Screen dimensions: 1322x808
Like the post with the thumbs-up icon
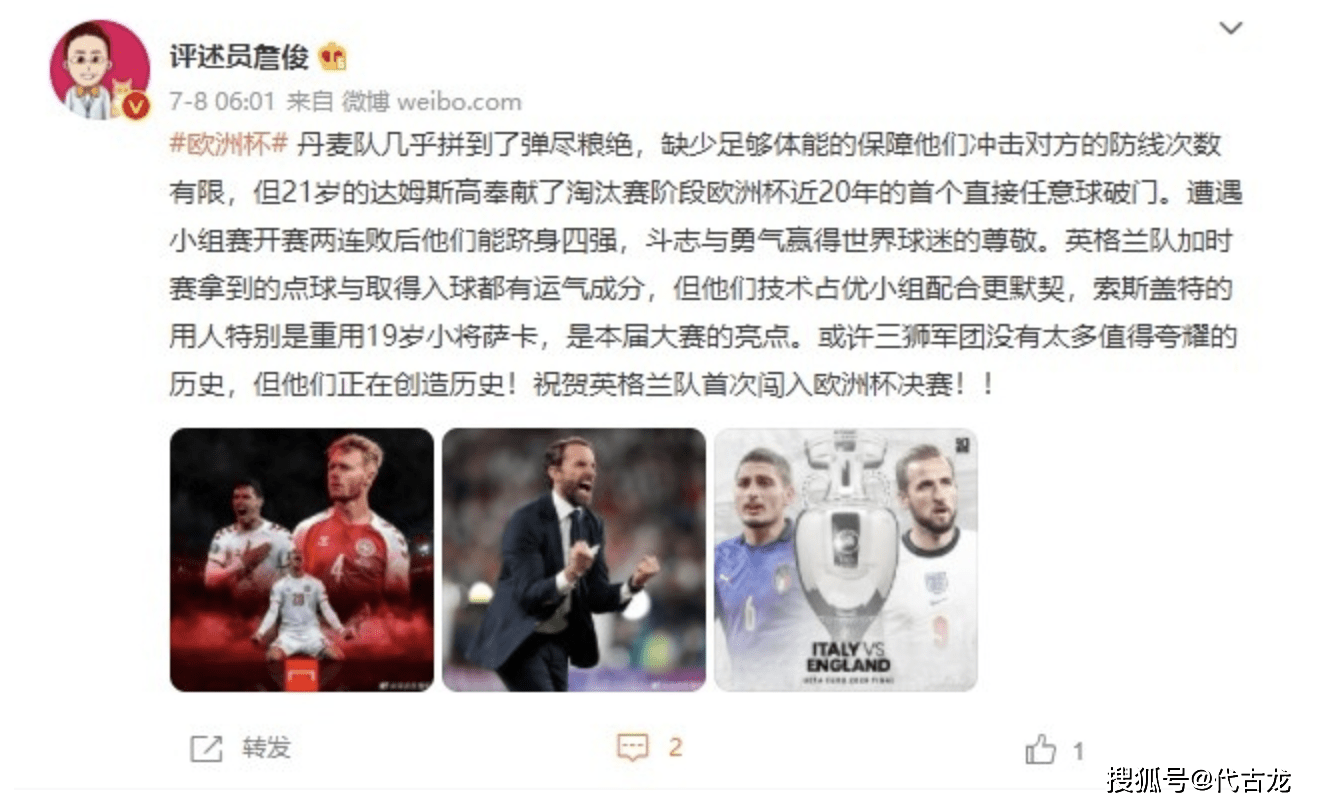[1041, 749]
